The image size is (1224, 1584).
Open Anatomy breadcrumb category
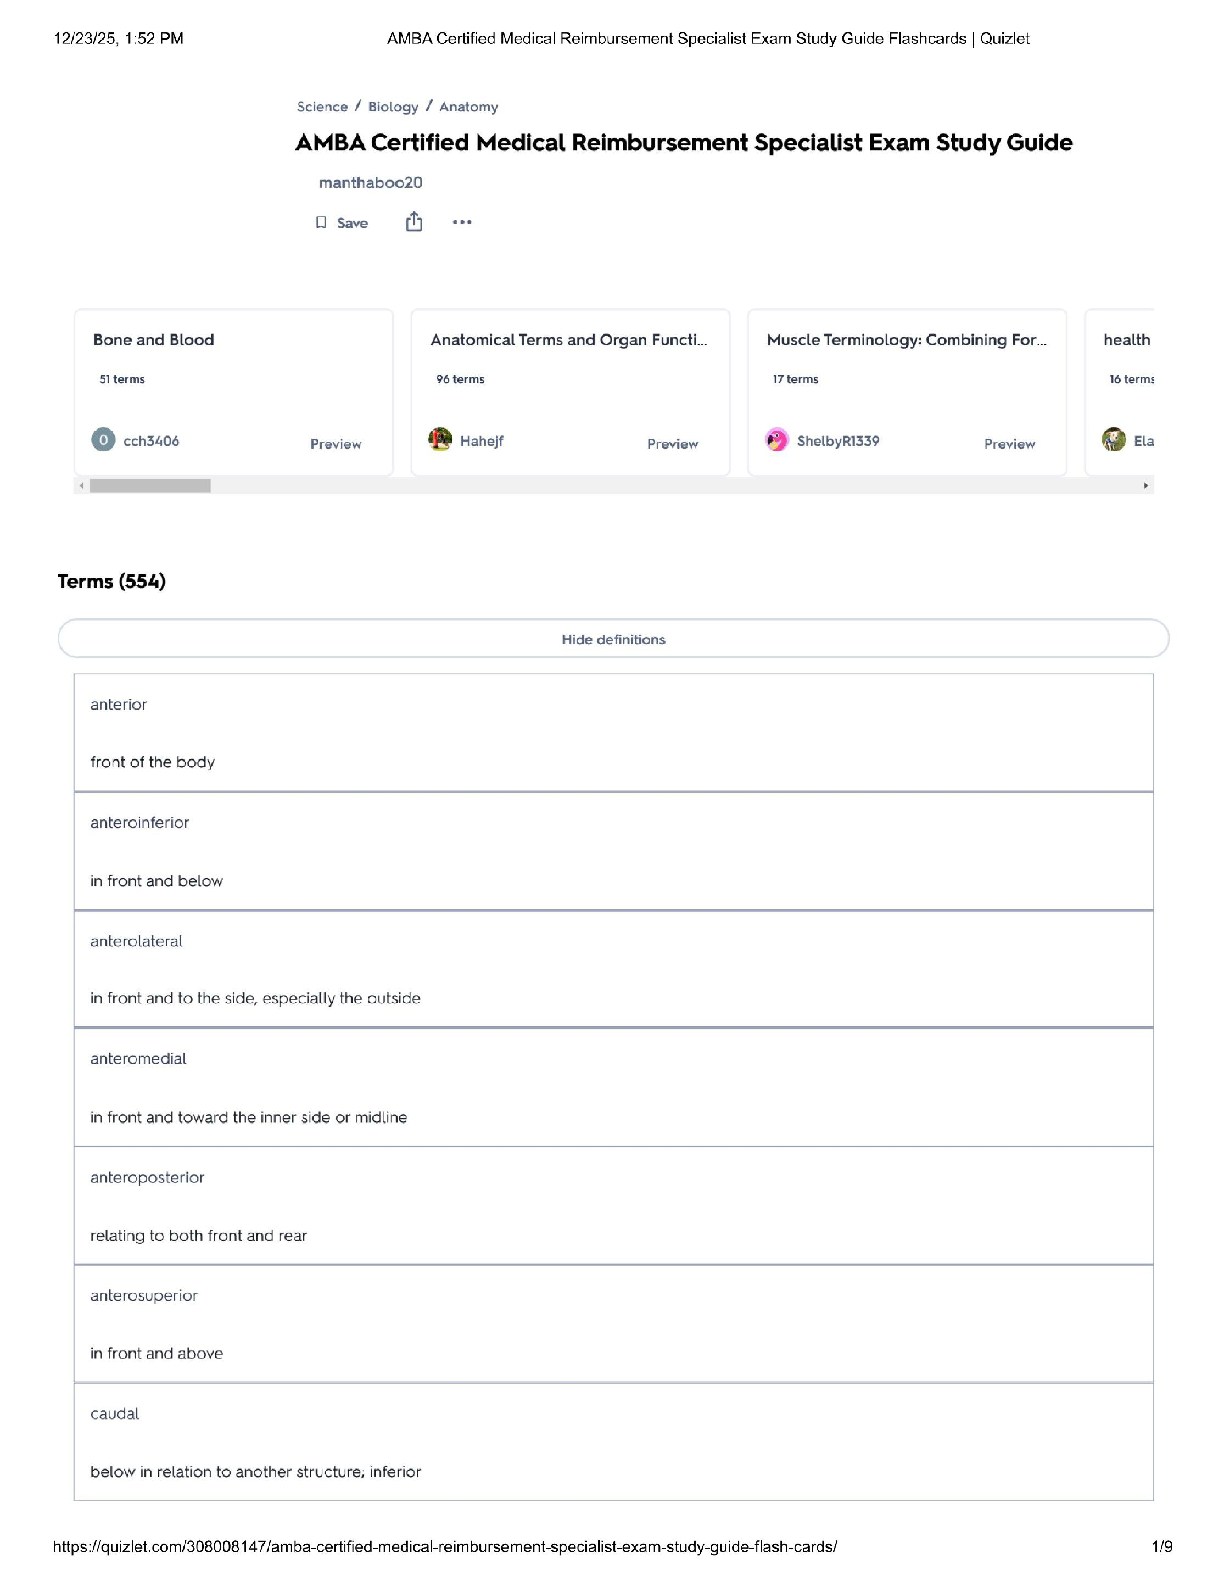coord(468,107)
